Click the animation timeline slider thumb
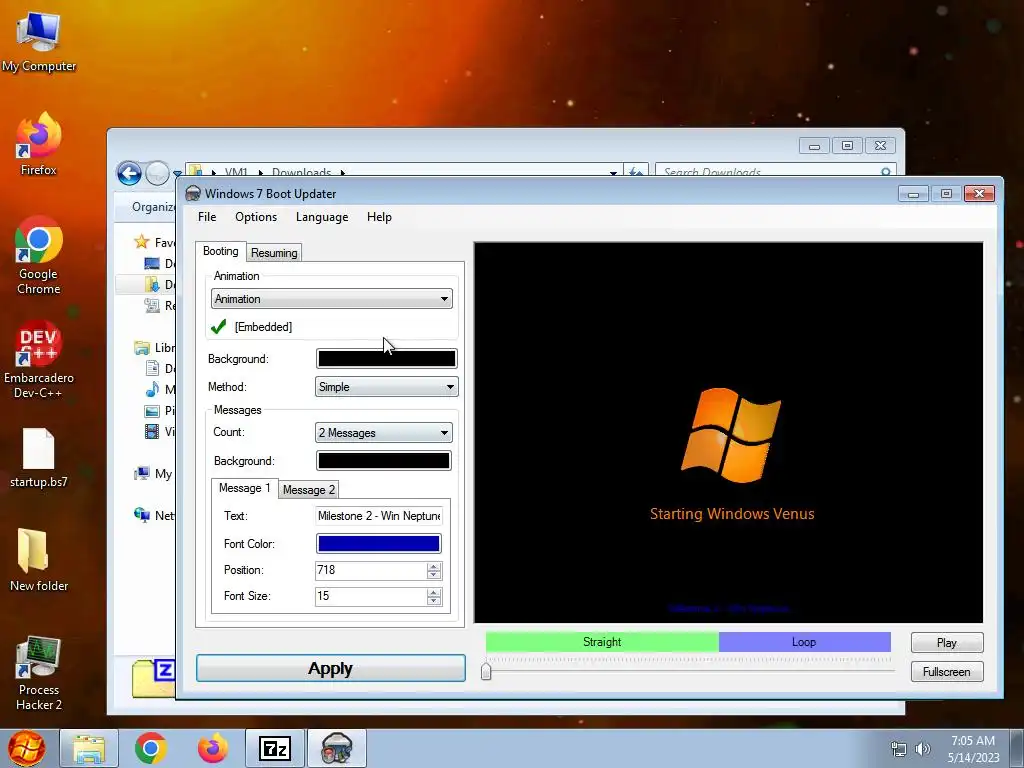 [x=486, y=671]
